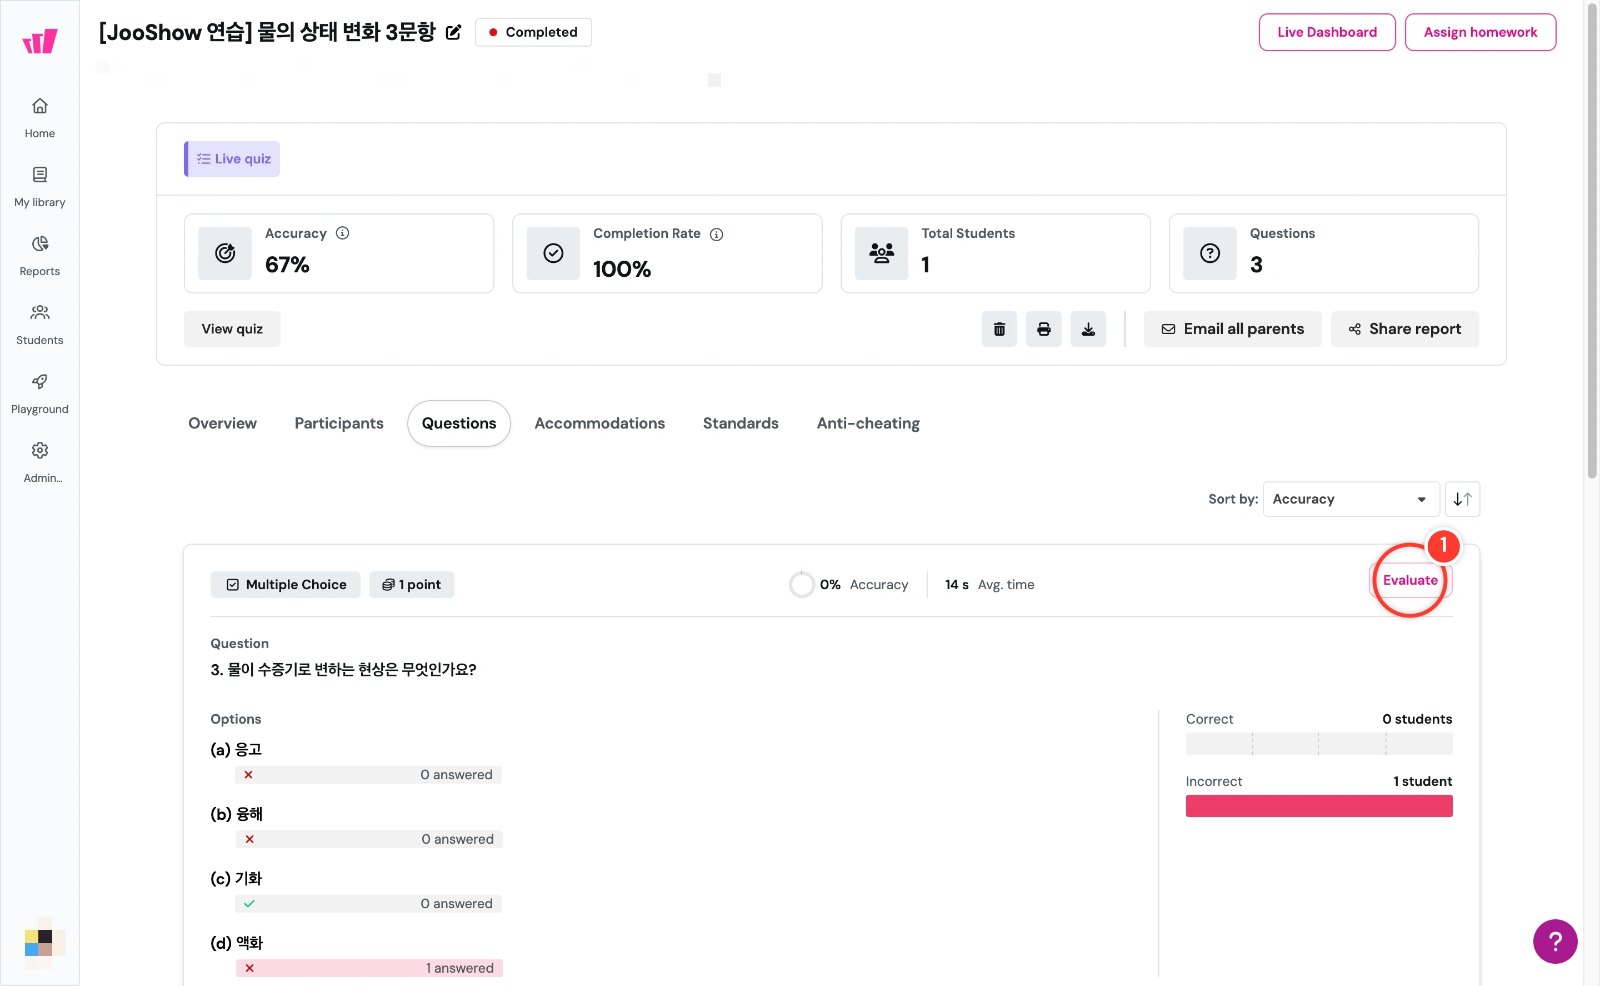The width and height of the screenshot is (1600, 986).
Task: Open Admin settings in sidebar
Action: [x=40, y=463]
